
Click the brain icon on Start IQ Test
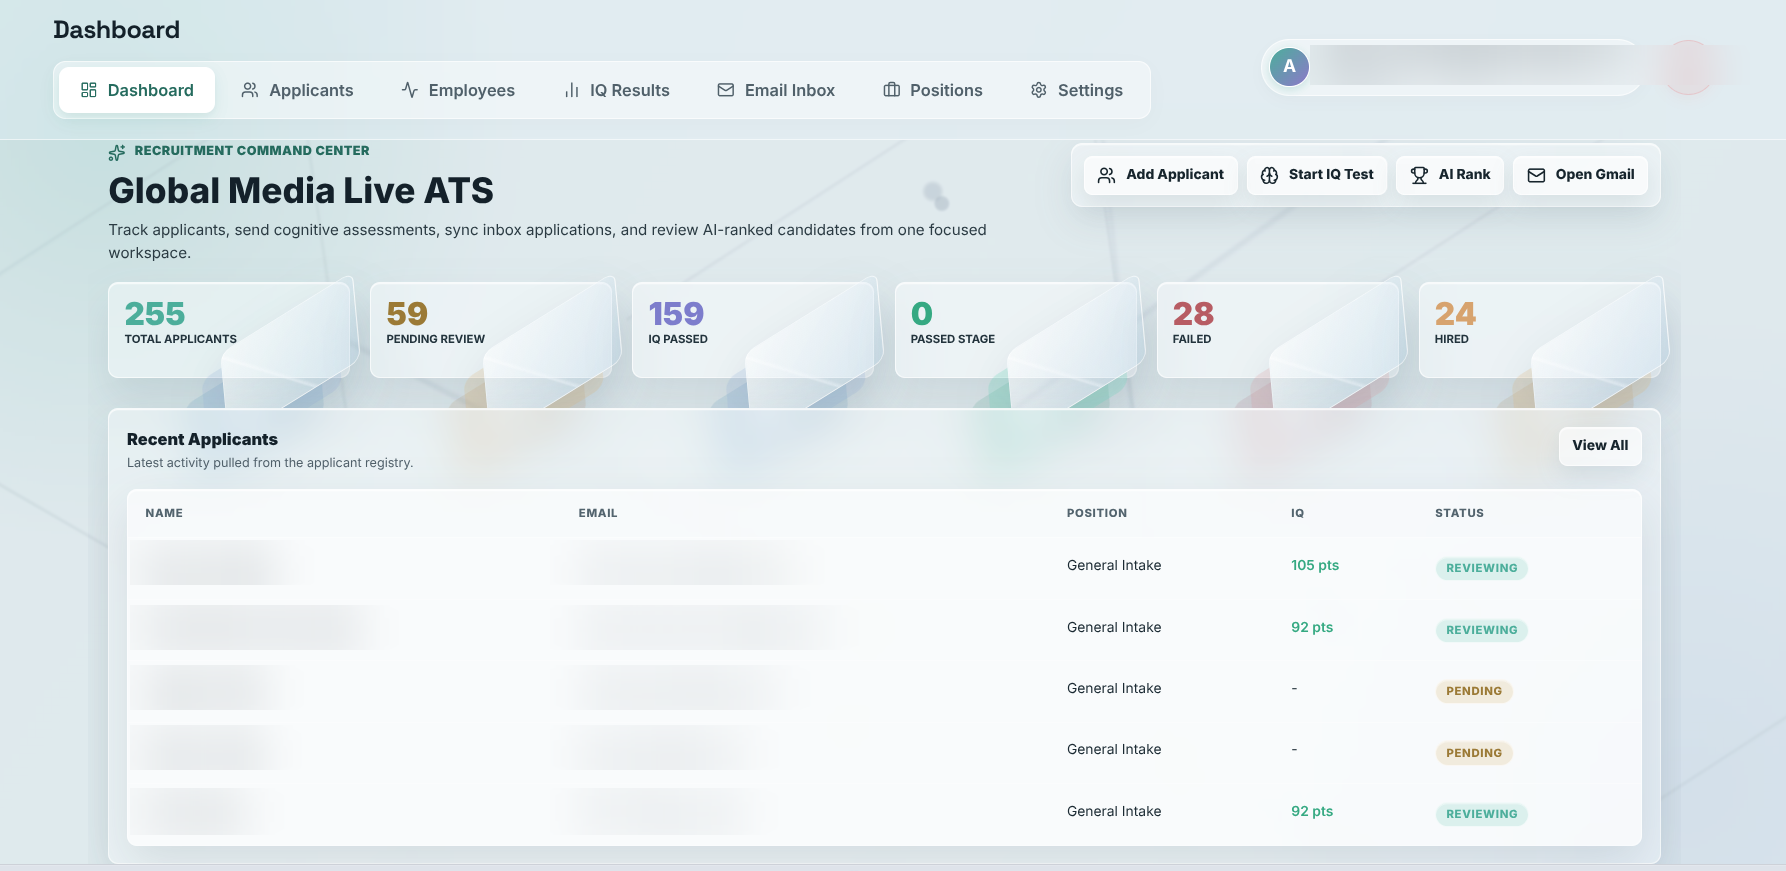point(1269,175)
